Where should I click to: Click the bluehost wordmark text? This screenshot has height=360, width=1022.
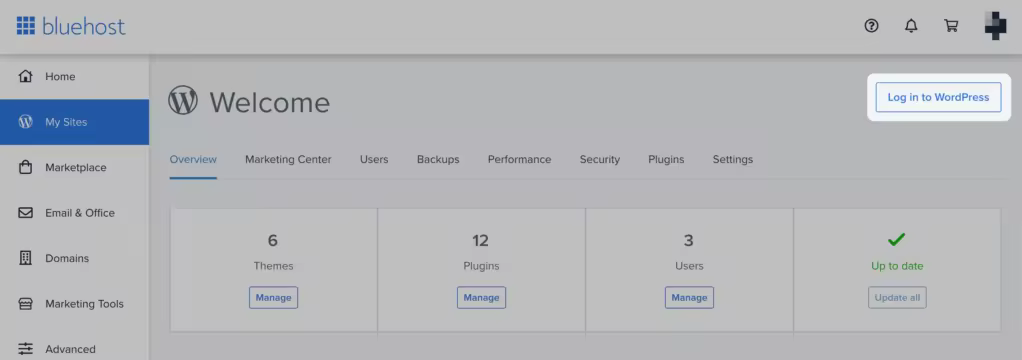pos(83,26)
